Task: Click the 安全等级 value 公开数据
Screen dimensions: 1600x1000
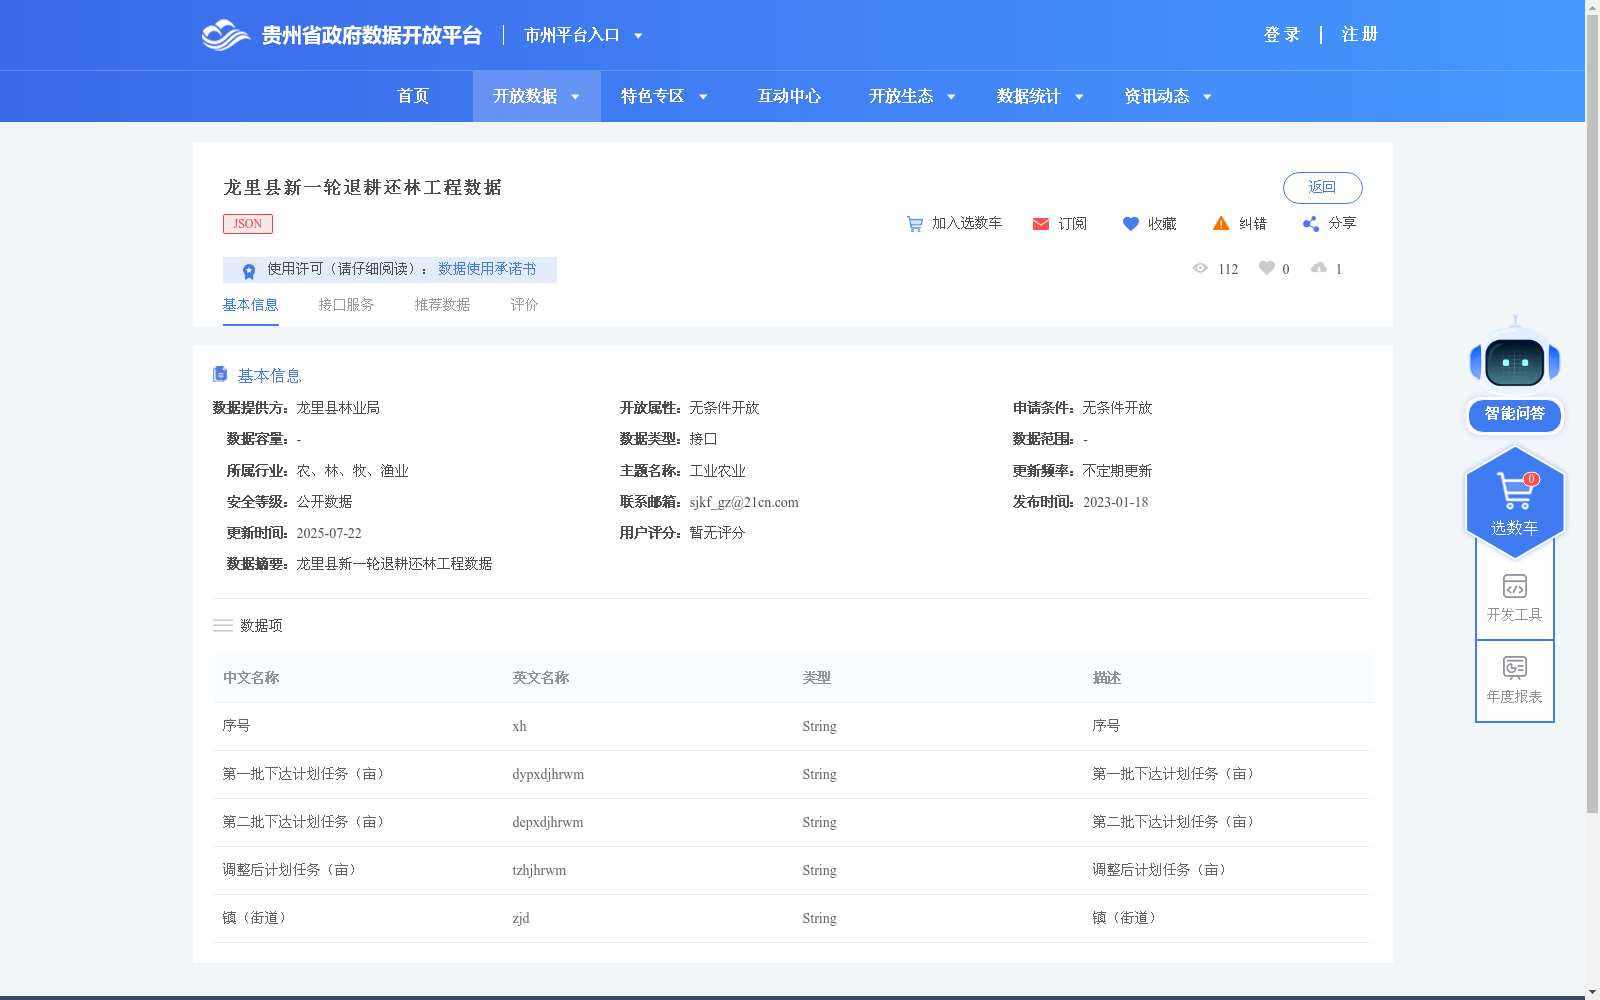Action: click(324, 502)
